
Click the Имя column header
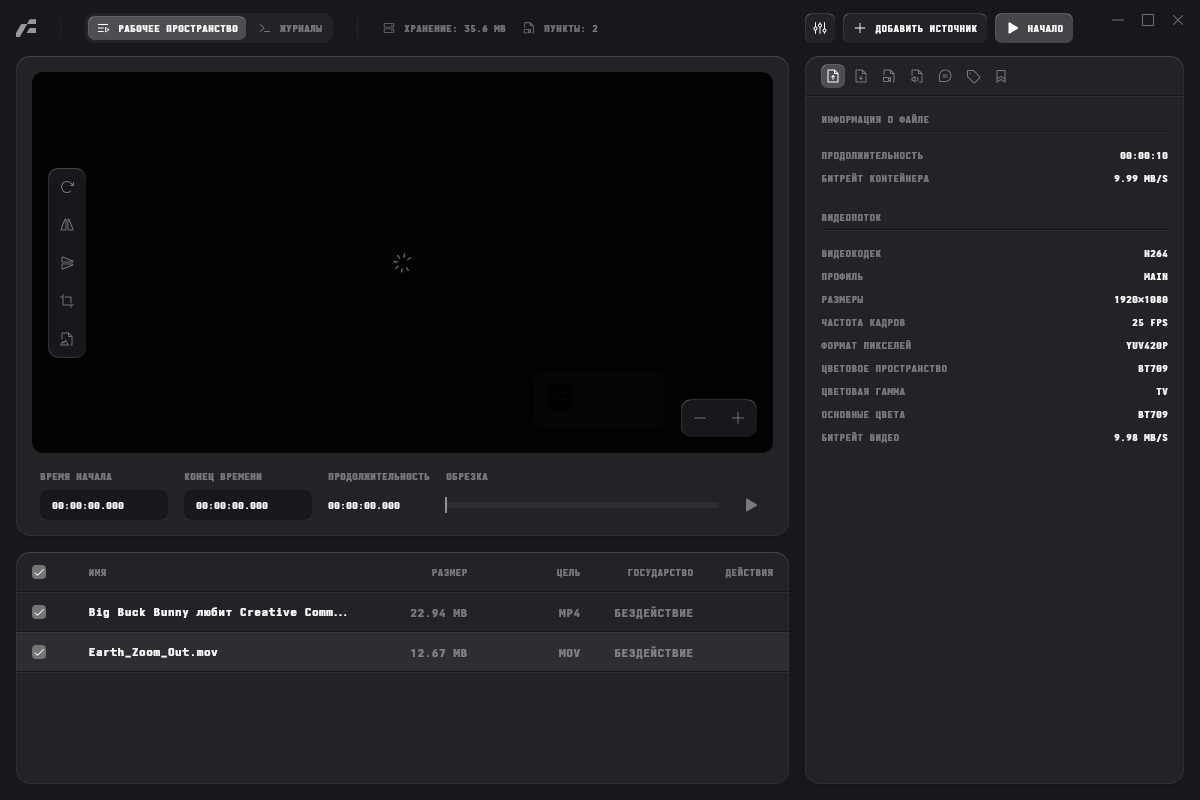pyautogui.click(x=97, y=573)
